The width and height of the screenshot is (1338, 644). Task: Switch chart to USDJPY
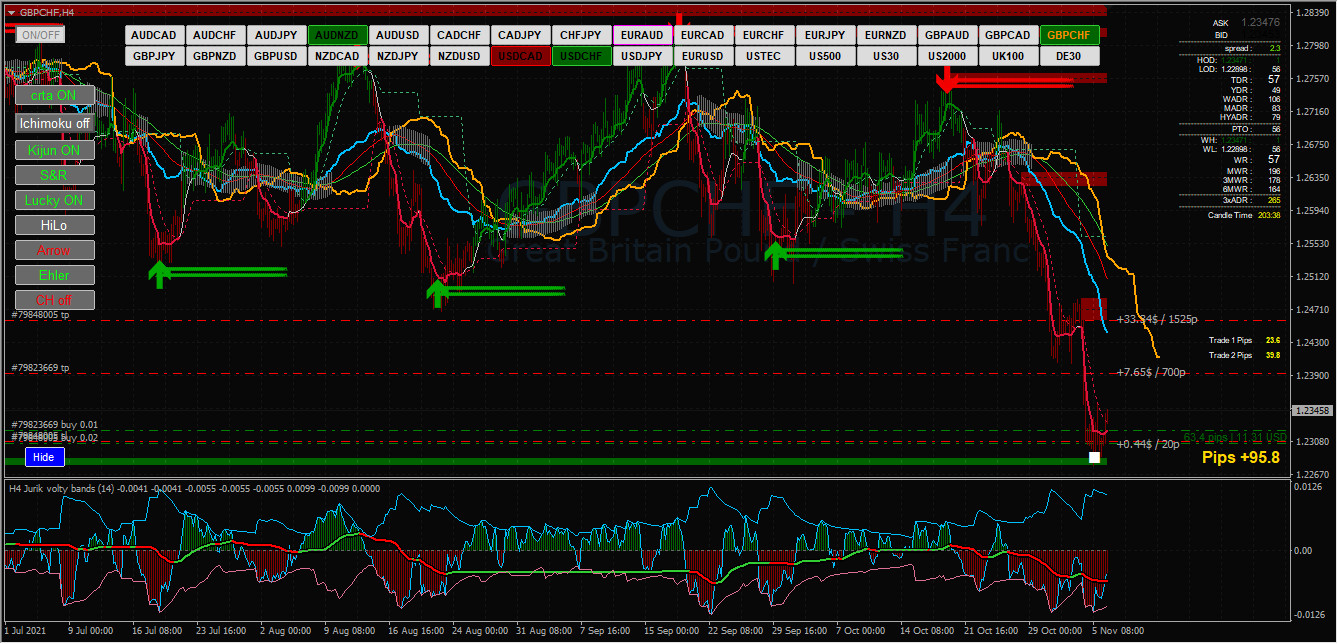(x=642, y=56)
